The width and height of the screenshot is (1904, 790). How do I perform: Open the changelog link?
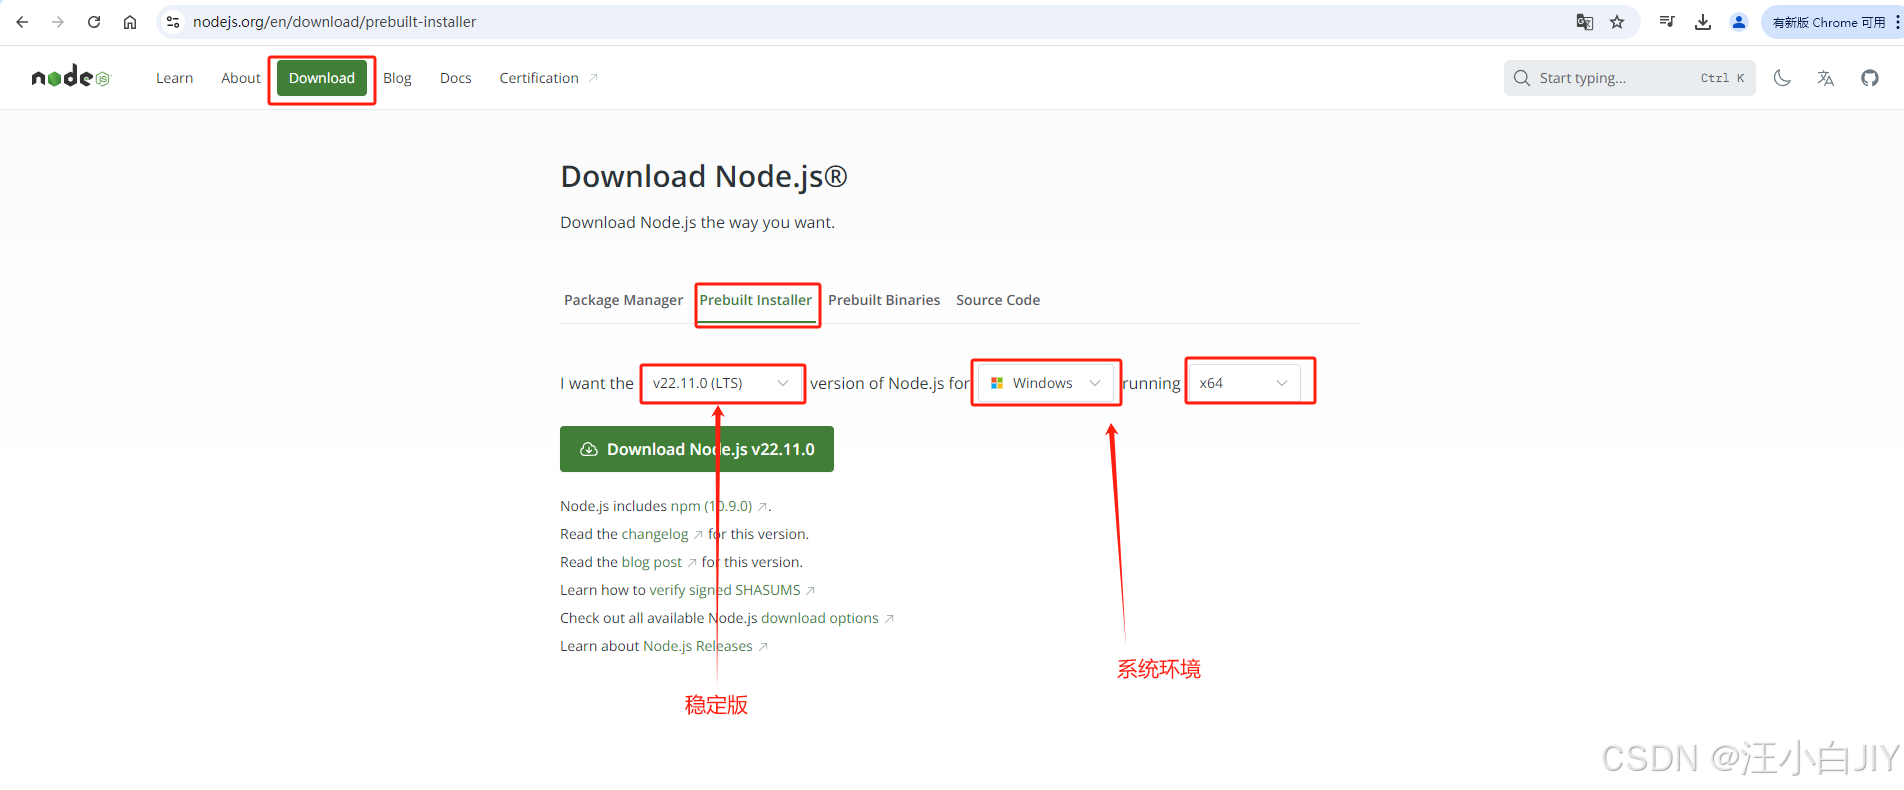pyautogui.click(x=662, y=534)
